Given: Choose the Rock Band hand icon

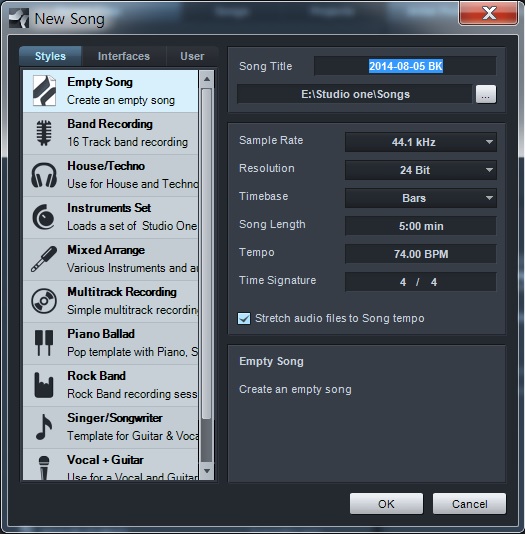Looking at the screenshot, I should point(44,385).
